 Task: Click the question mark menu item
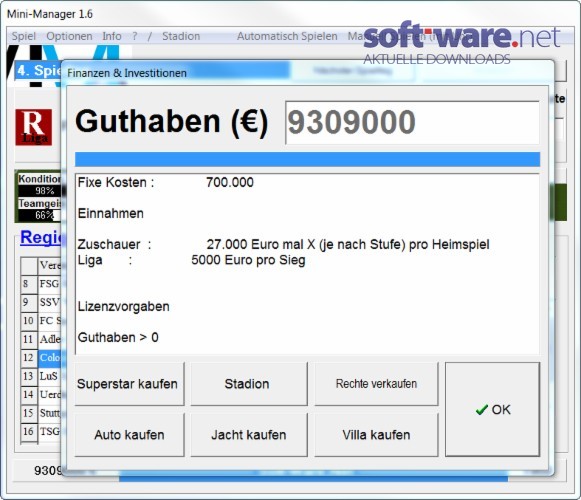point(135,36)
